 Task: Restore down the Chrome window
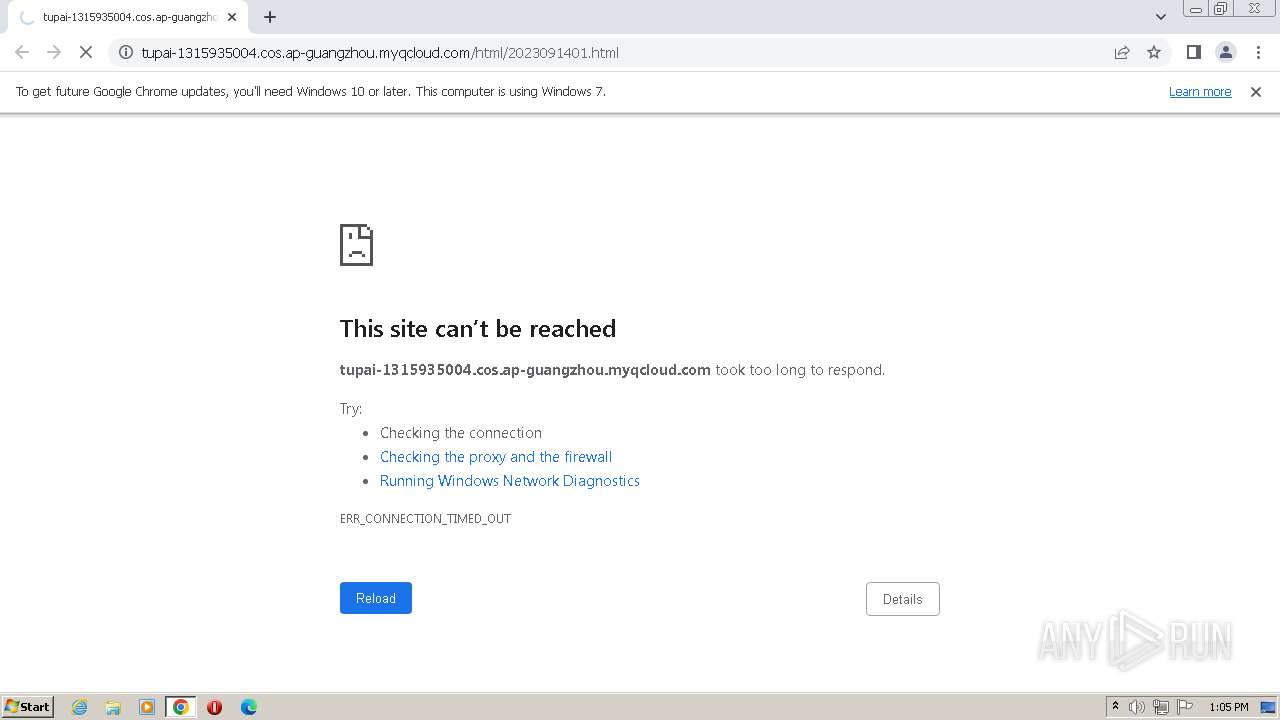(x=1221, y=9)
